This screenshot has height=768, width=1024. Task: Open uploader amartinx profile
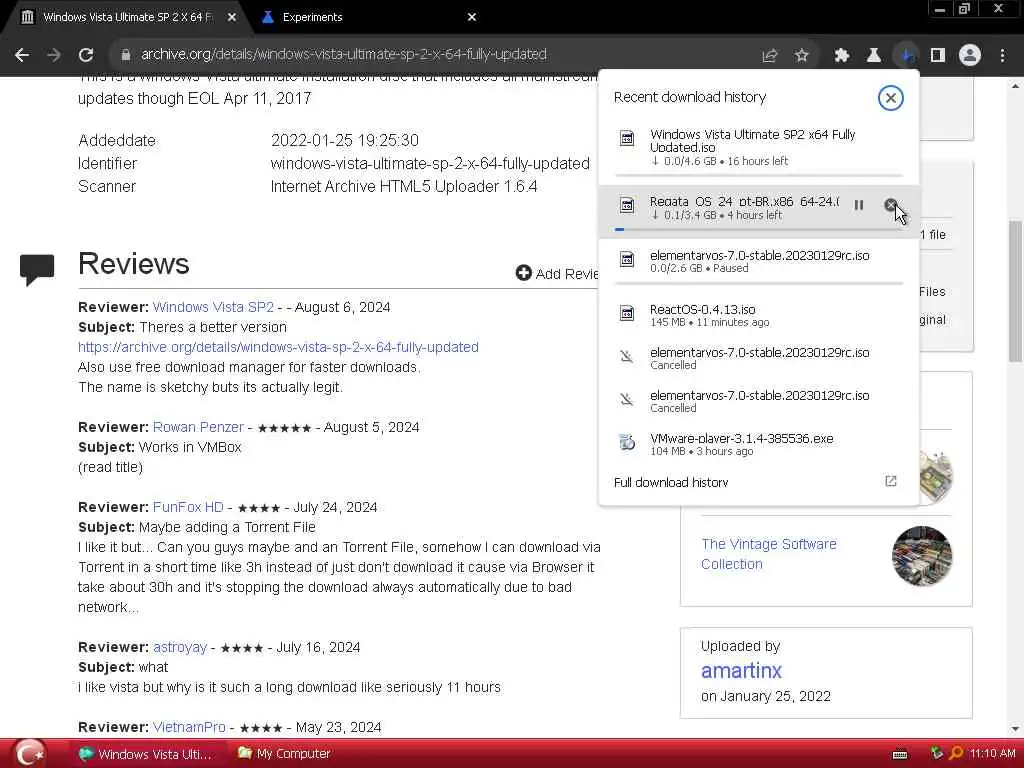[741, 671]
